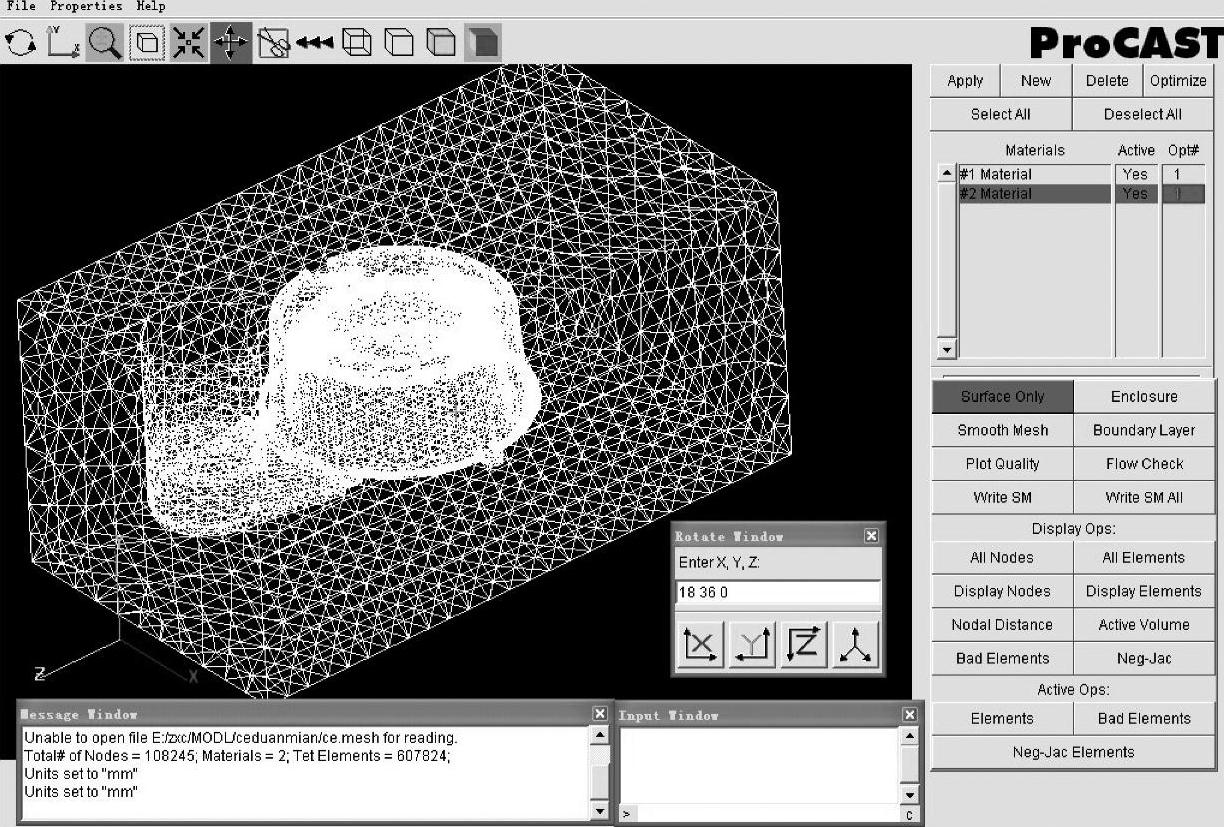Select the magnifying glass zoom tool
This screenshot has width=1224, height=827.
(x=105, y=42)
